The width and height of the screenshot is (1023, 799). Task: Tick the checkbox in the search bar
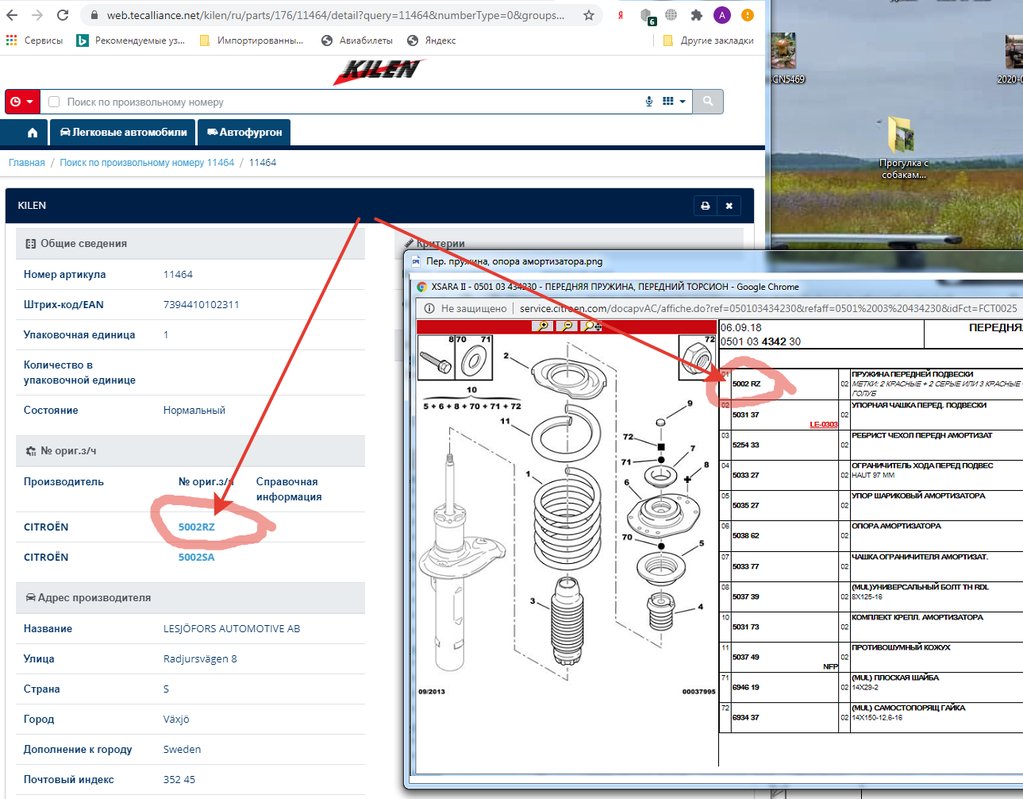[x=54, y=102]
